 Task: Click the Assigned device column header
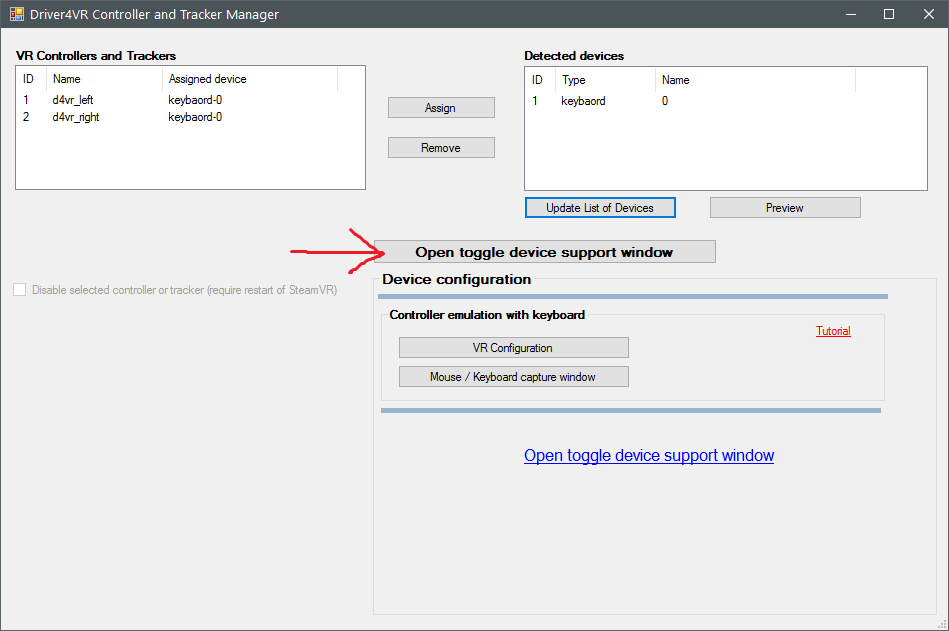tap(249, 79)
